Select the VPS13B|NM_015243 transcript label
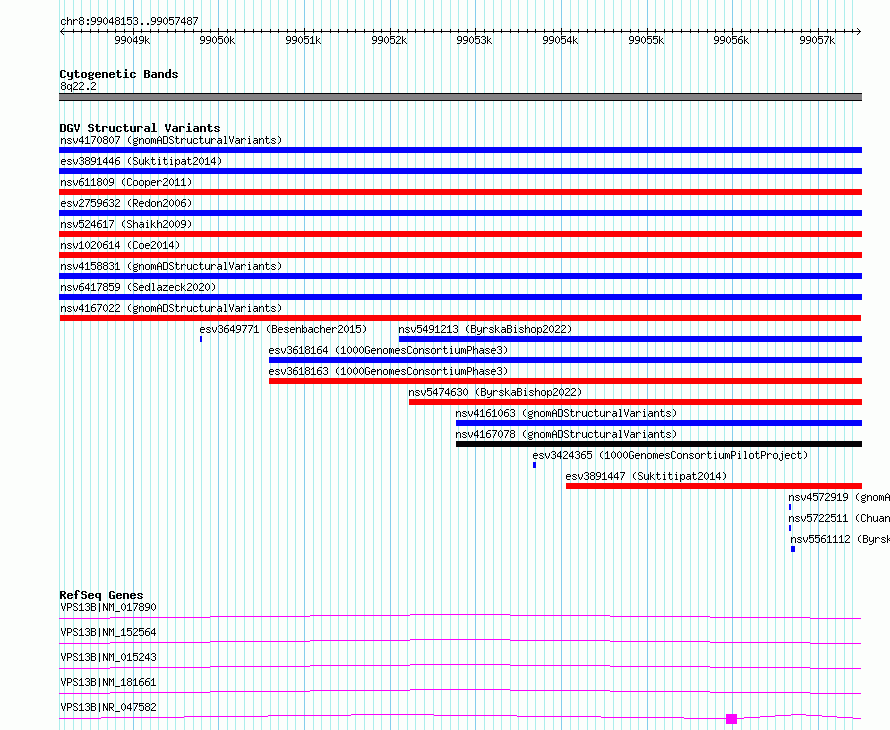The image size is (890, 730). (108, 657)
